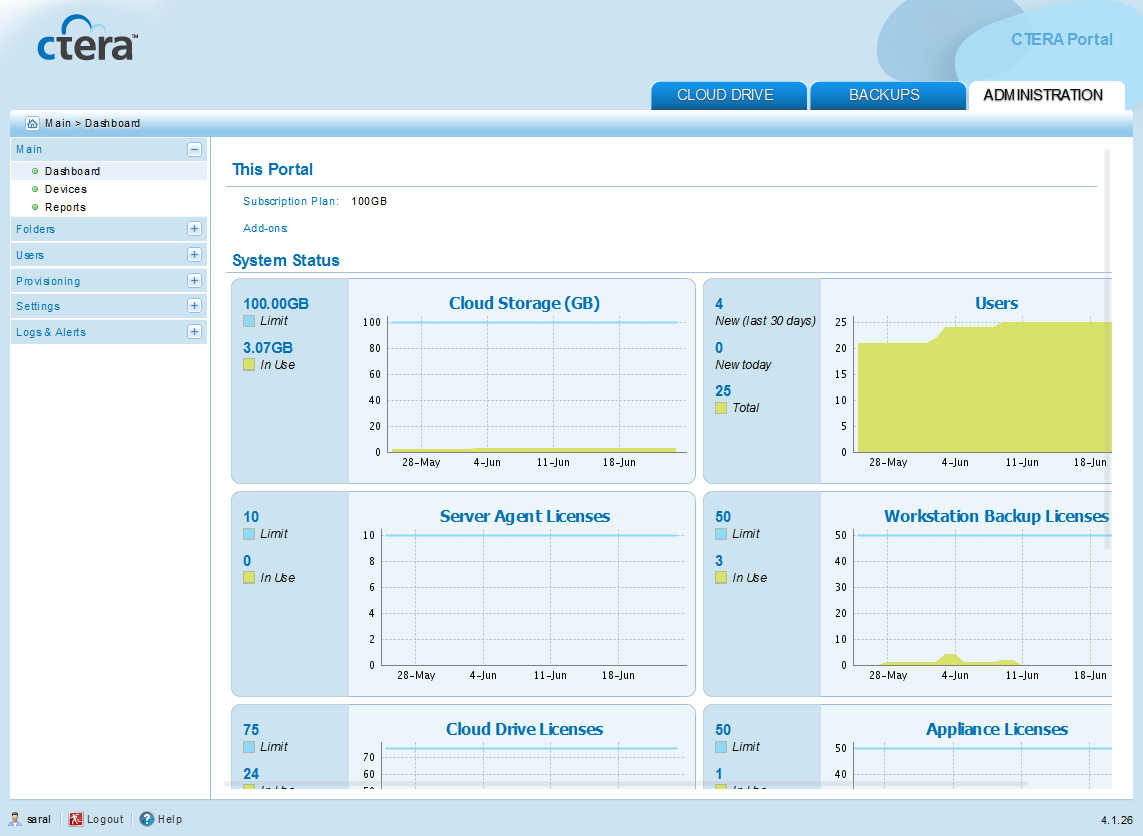Switch to the BACKUPS tab

tap(887, 95)
